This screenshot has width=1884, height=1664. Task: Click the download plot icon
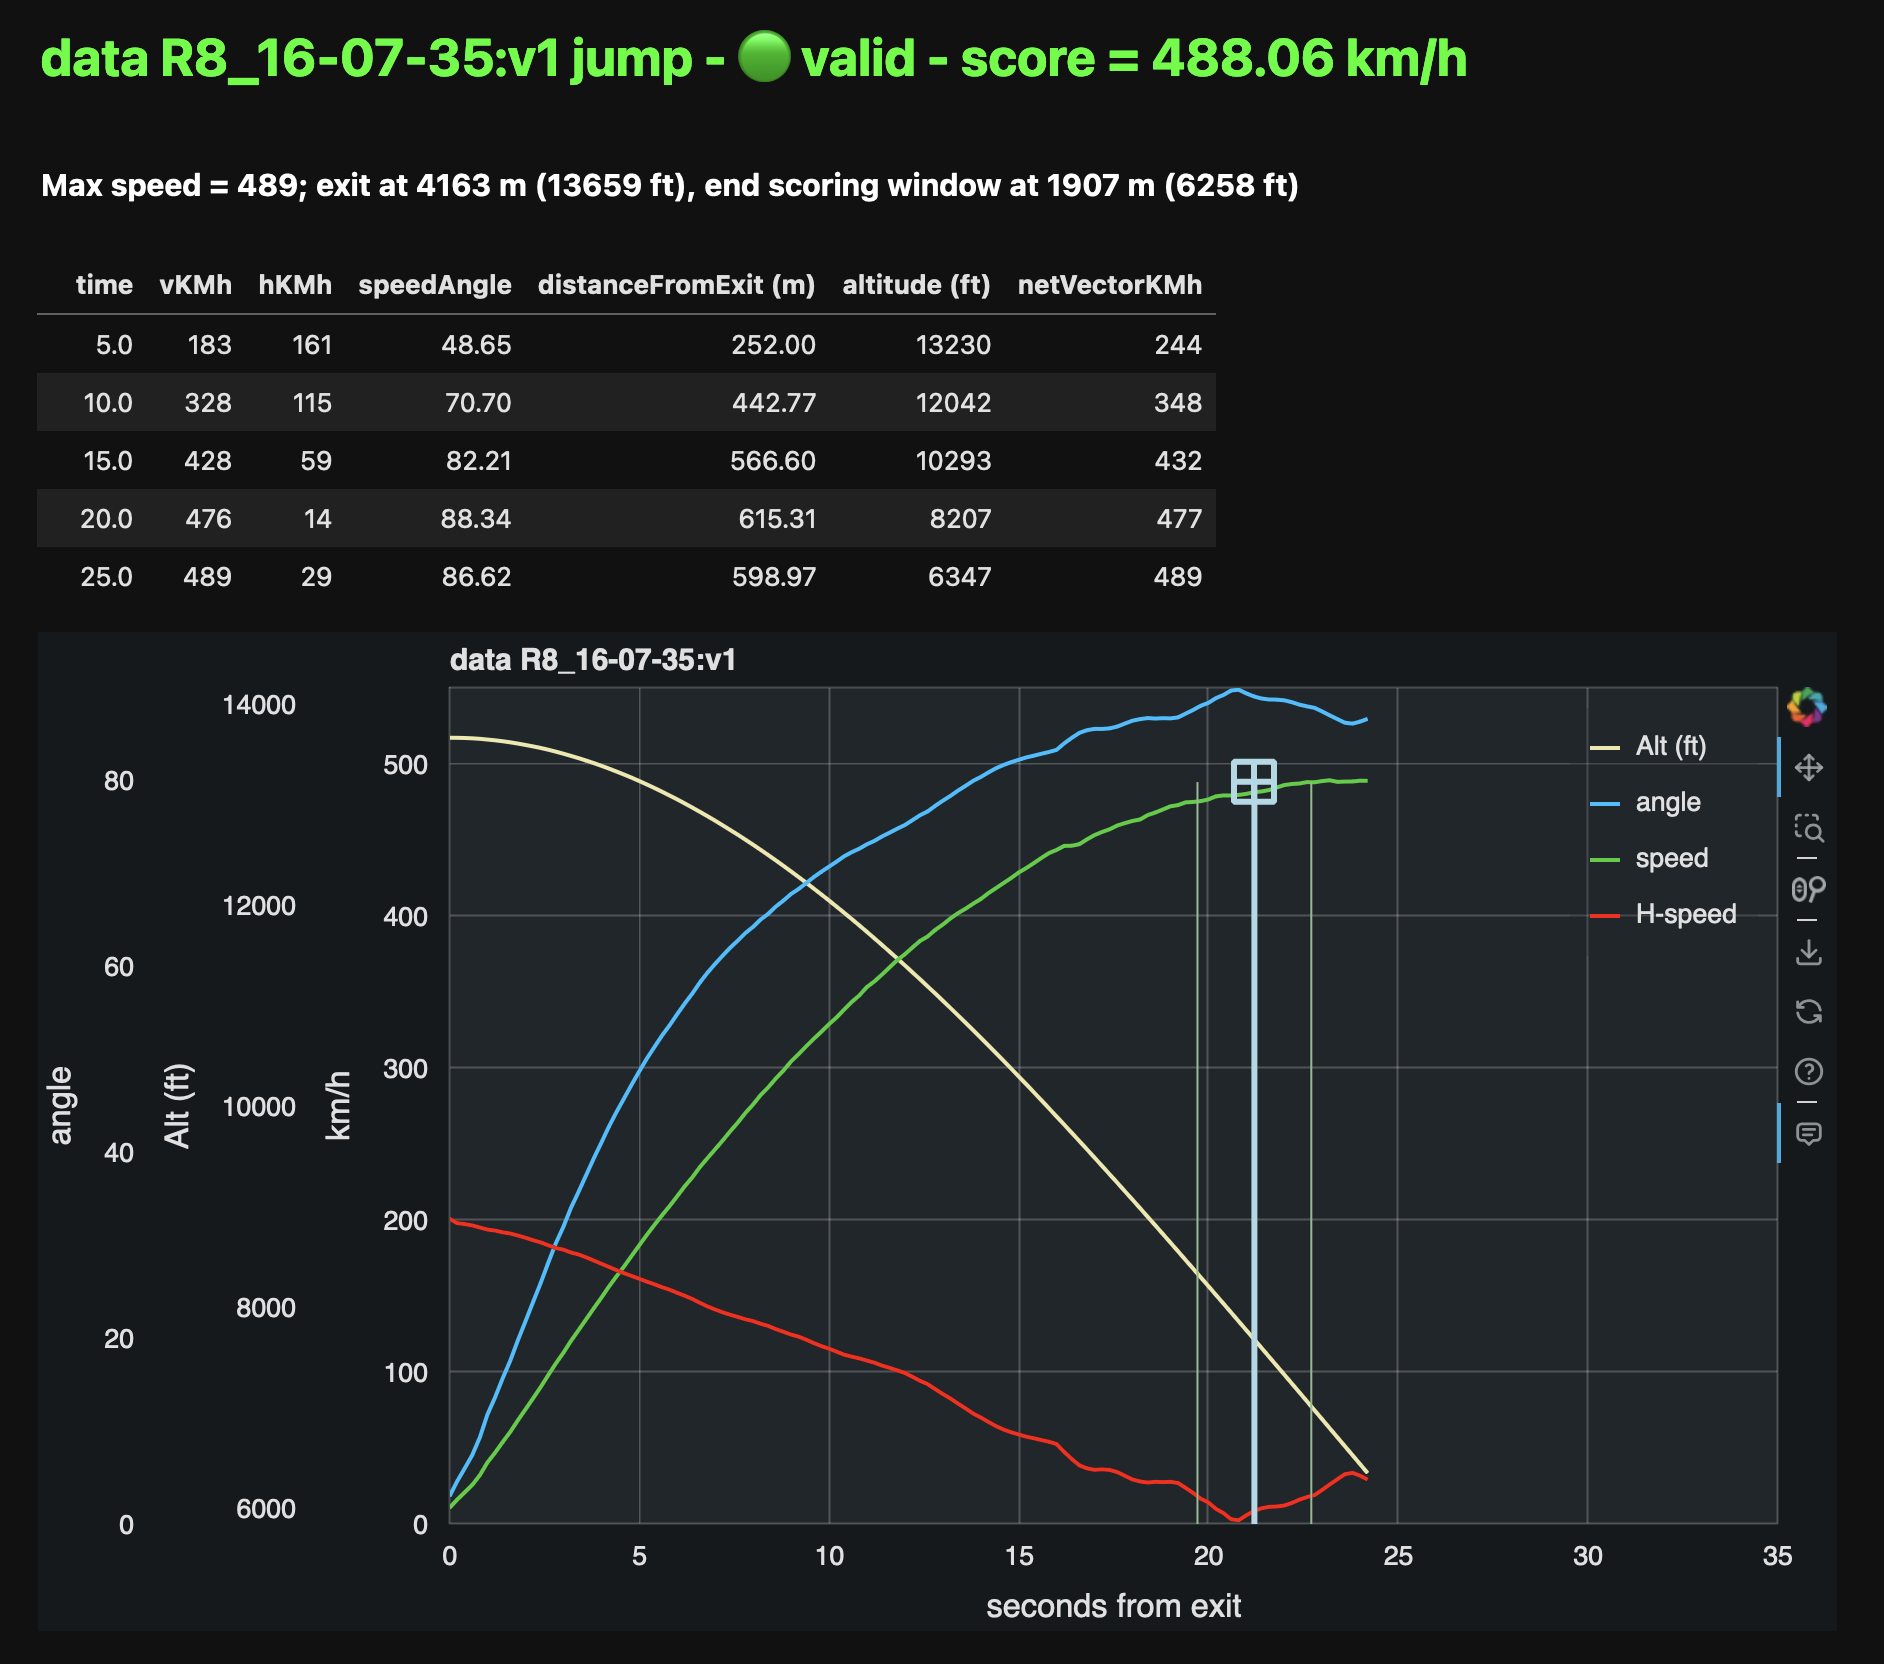point(1810,950)
